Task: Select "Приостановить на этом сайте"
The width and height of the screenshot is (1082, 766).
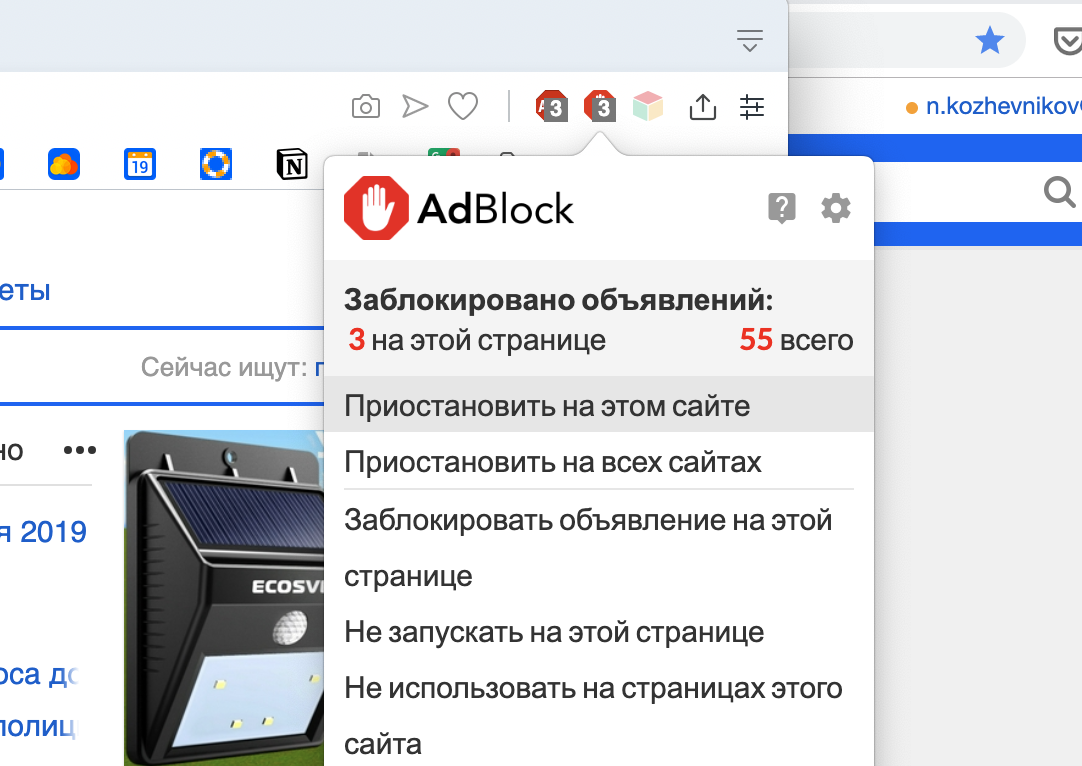Action: [x=547, y=406]
